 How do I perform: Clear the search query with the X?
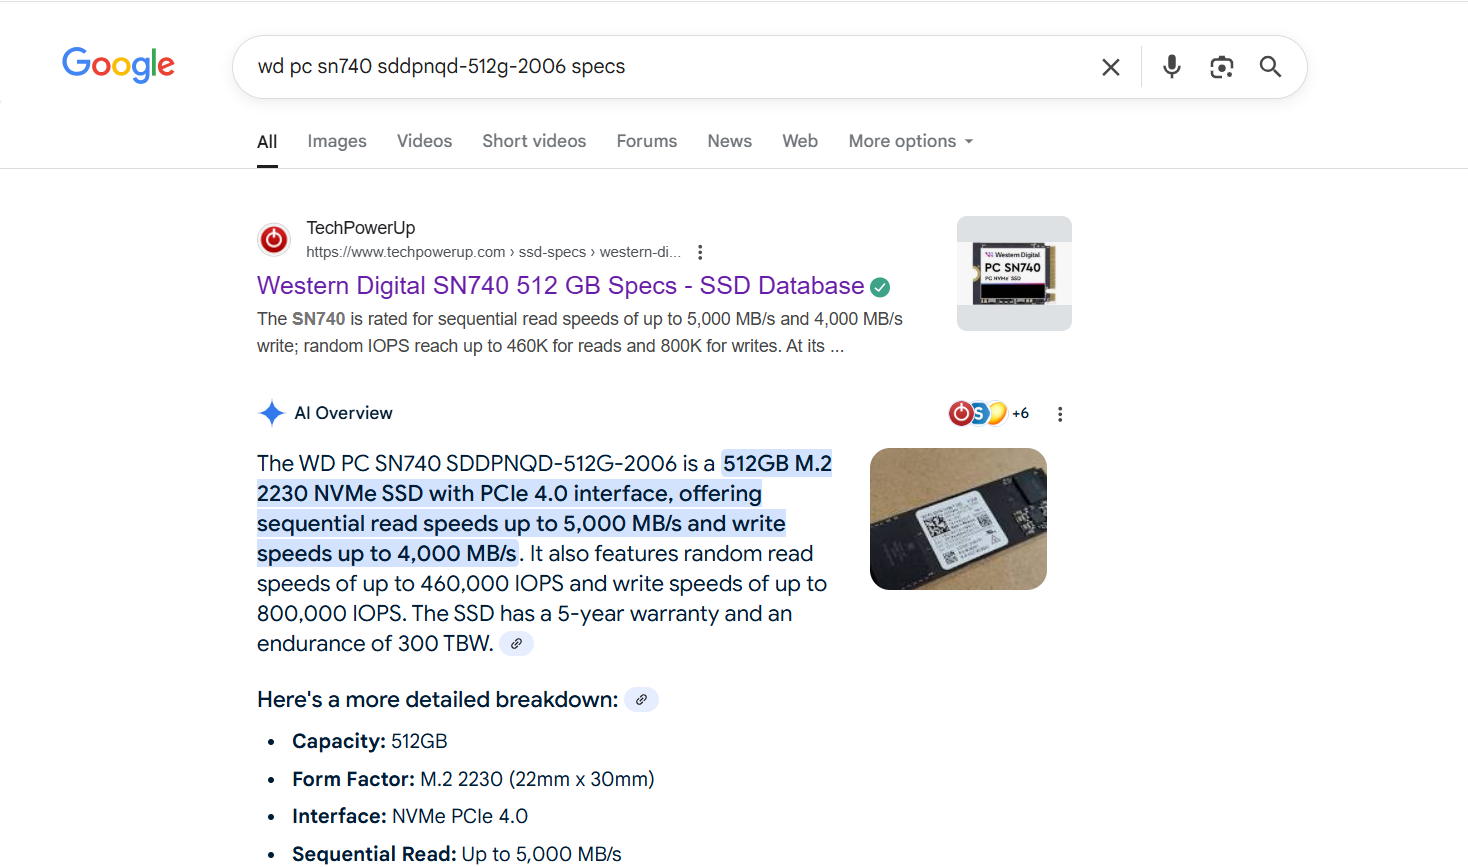click(x=1110, y=66)
